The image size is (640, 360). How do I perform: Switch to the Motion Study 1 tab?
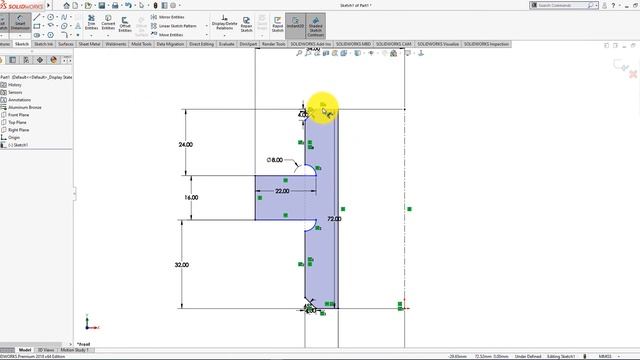coord(75,350)
